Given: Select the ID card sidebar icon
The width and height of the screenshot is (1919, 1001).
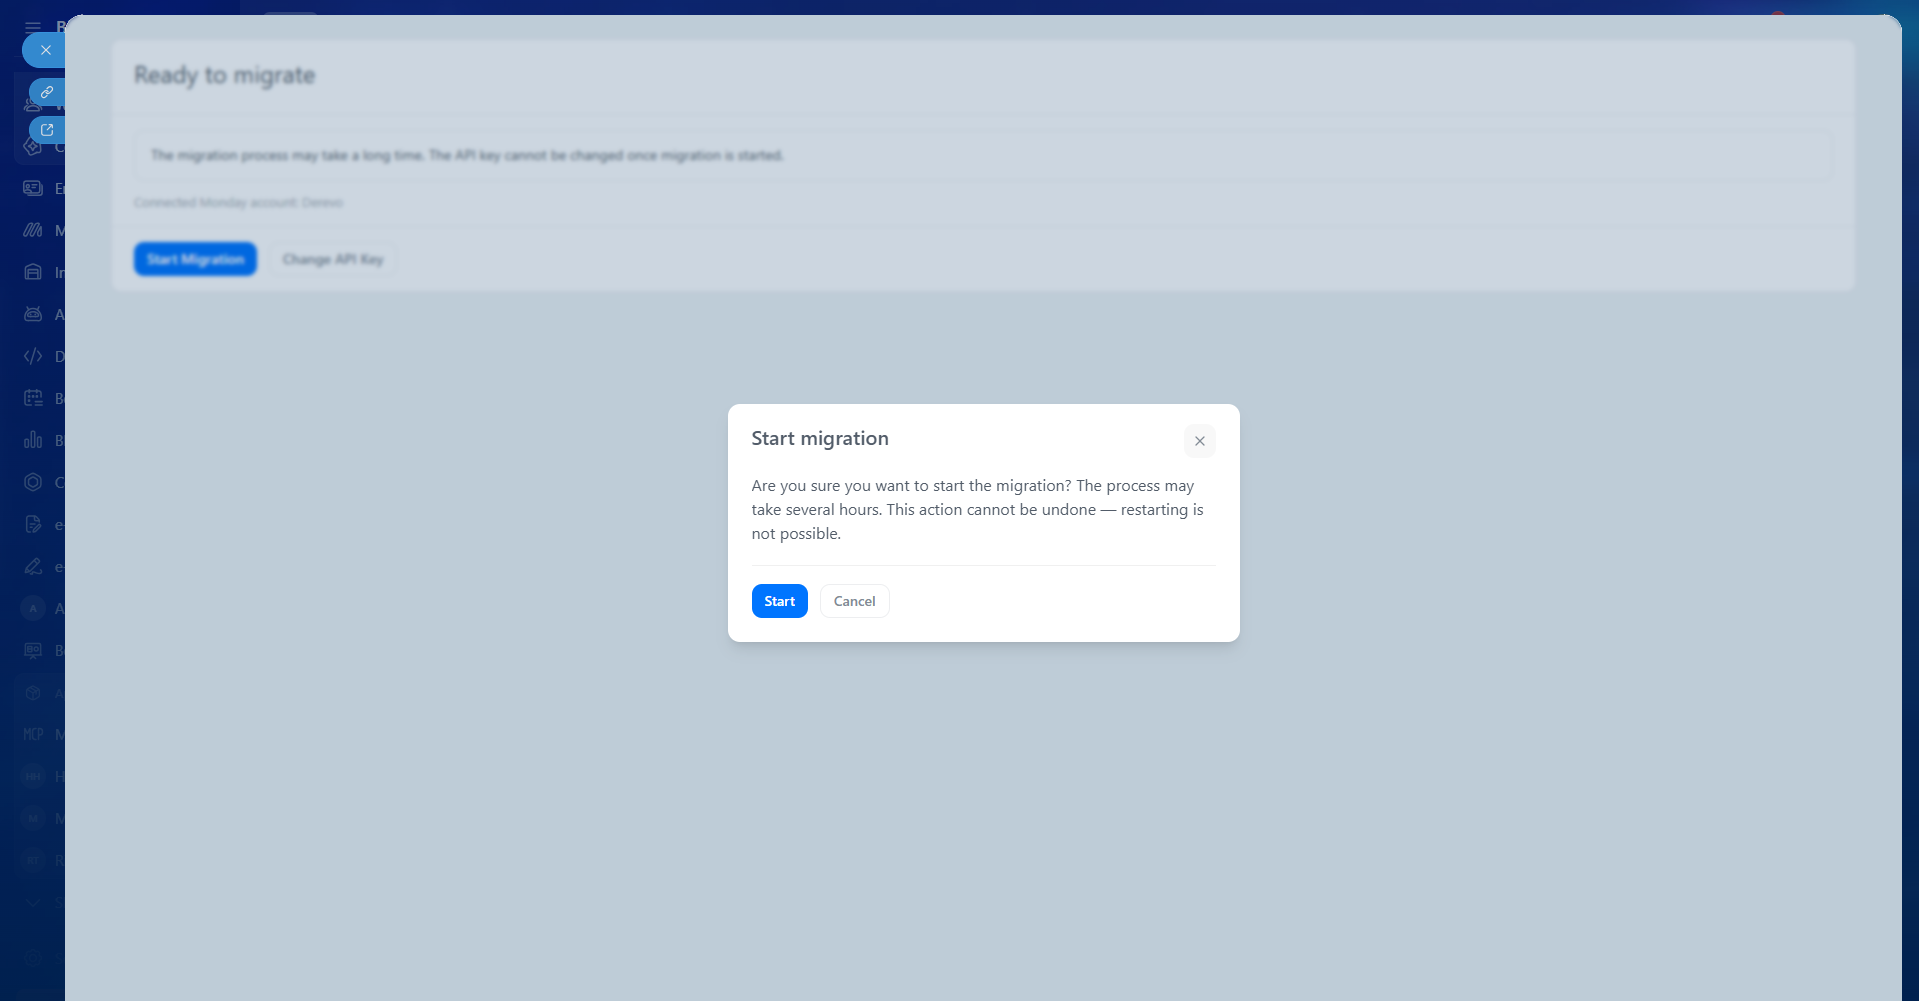Looking at the screenshot, I should (33, 188).
